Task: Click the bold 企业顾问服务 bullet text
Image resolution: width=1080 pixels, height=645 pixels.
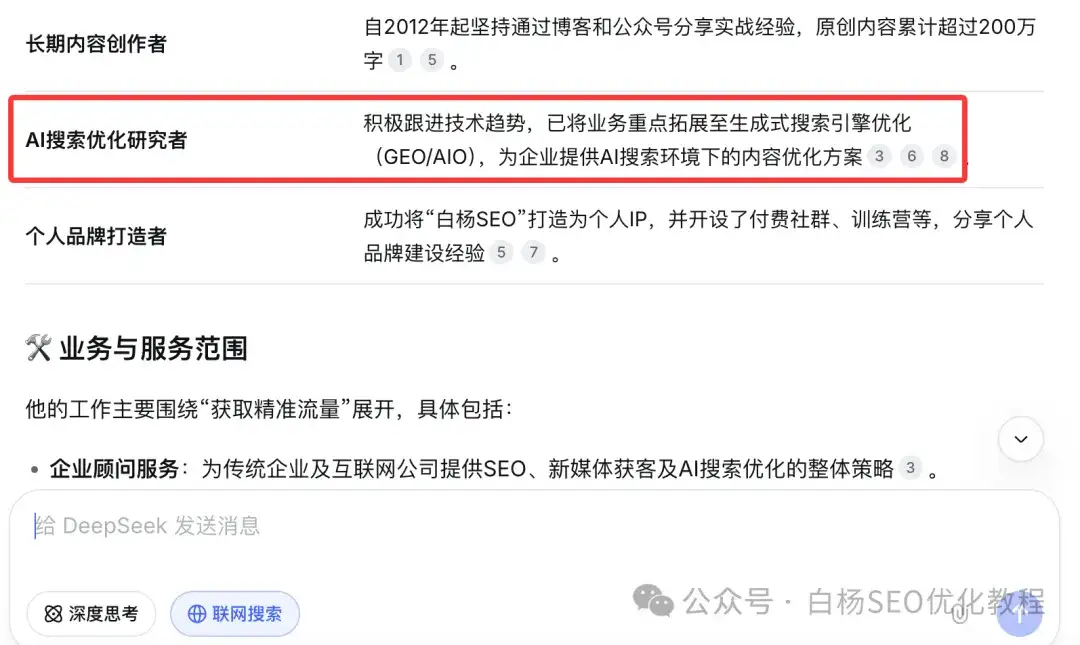Action: point(114,469)
